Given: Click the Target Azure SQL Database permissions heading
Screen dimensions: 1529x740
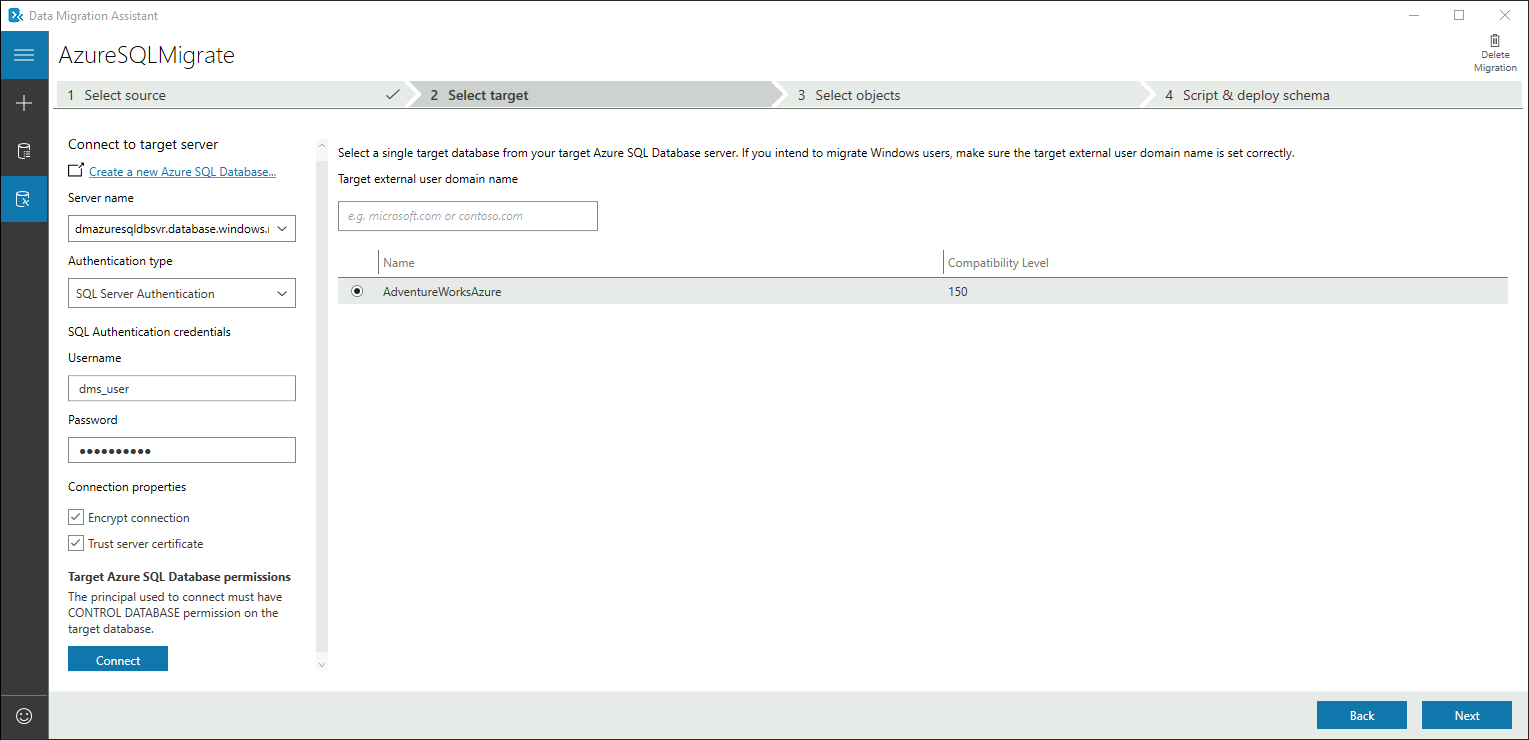Looking at the screenshot, I should pos(180,577).
